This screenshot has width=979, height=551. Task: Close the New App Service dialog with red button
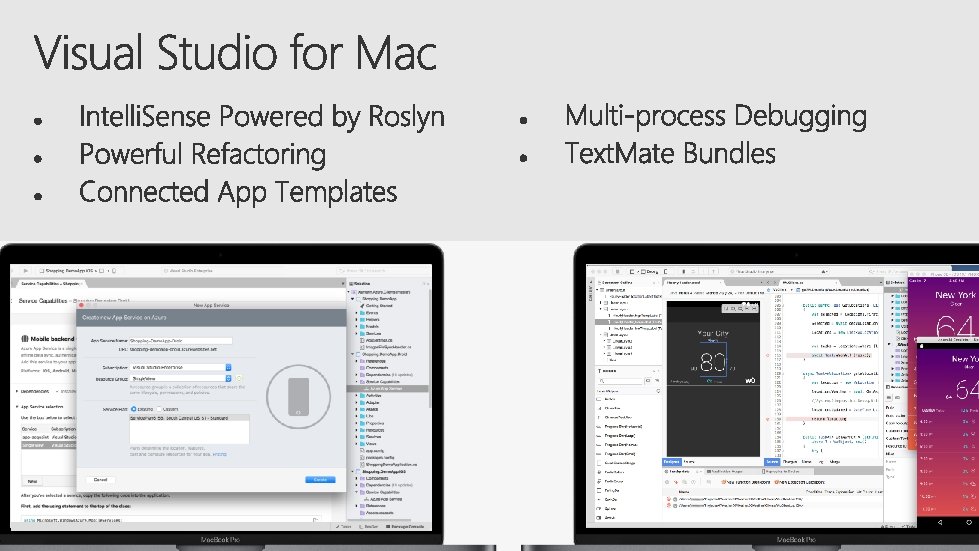click(x=81, y=305)
